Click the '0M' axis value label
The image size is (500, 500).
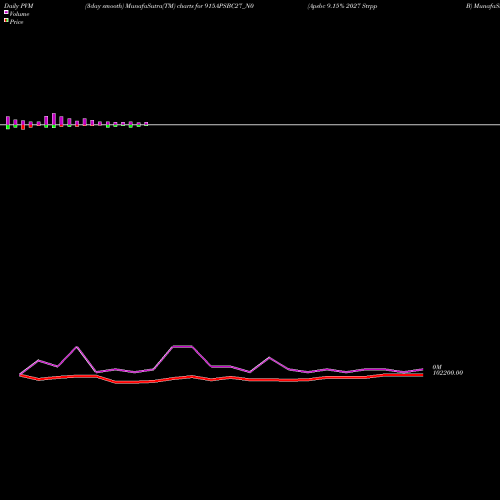click(437, 367)
